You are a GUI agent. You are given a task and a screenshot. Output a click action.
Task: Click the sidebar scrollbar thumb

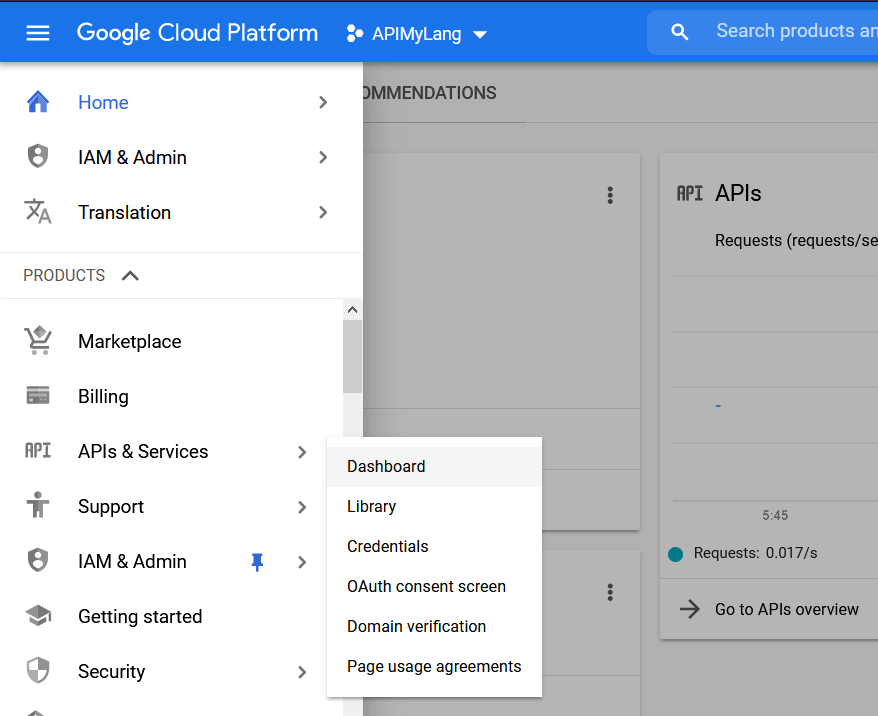click(352, 357)
